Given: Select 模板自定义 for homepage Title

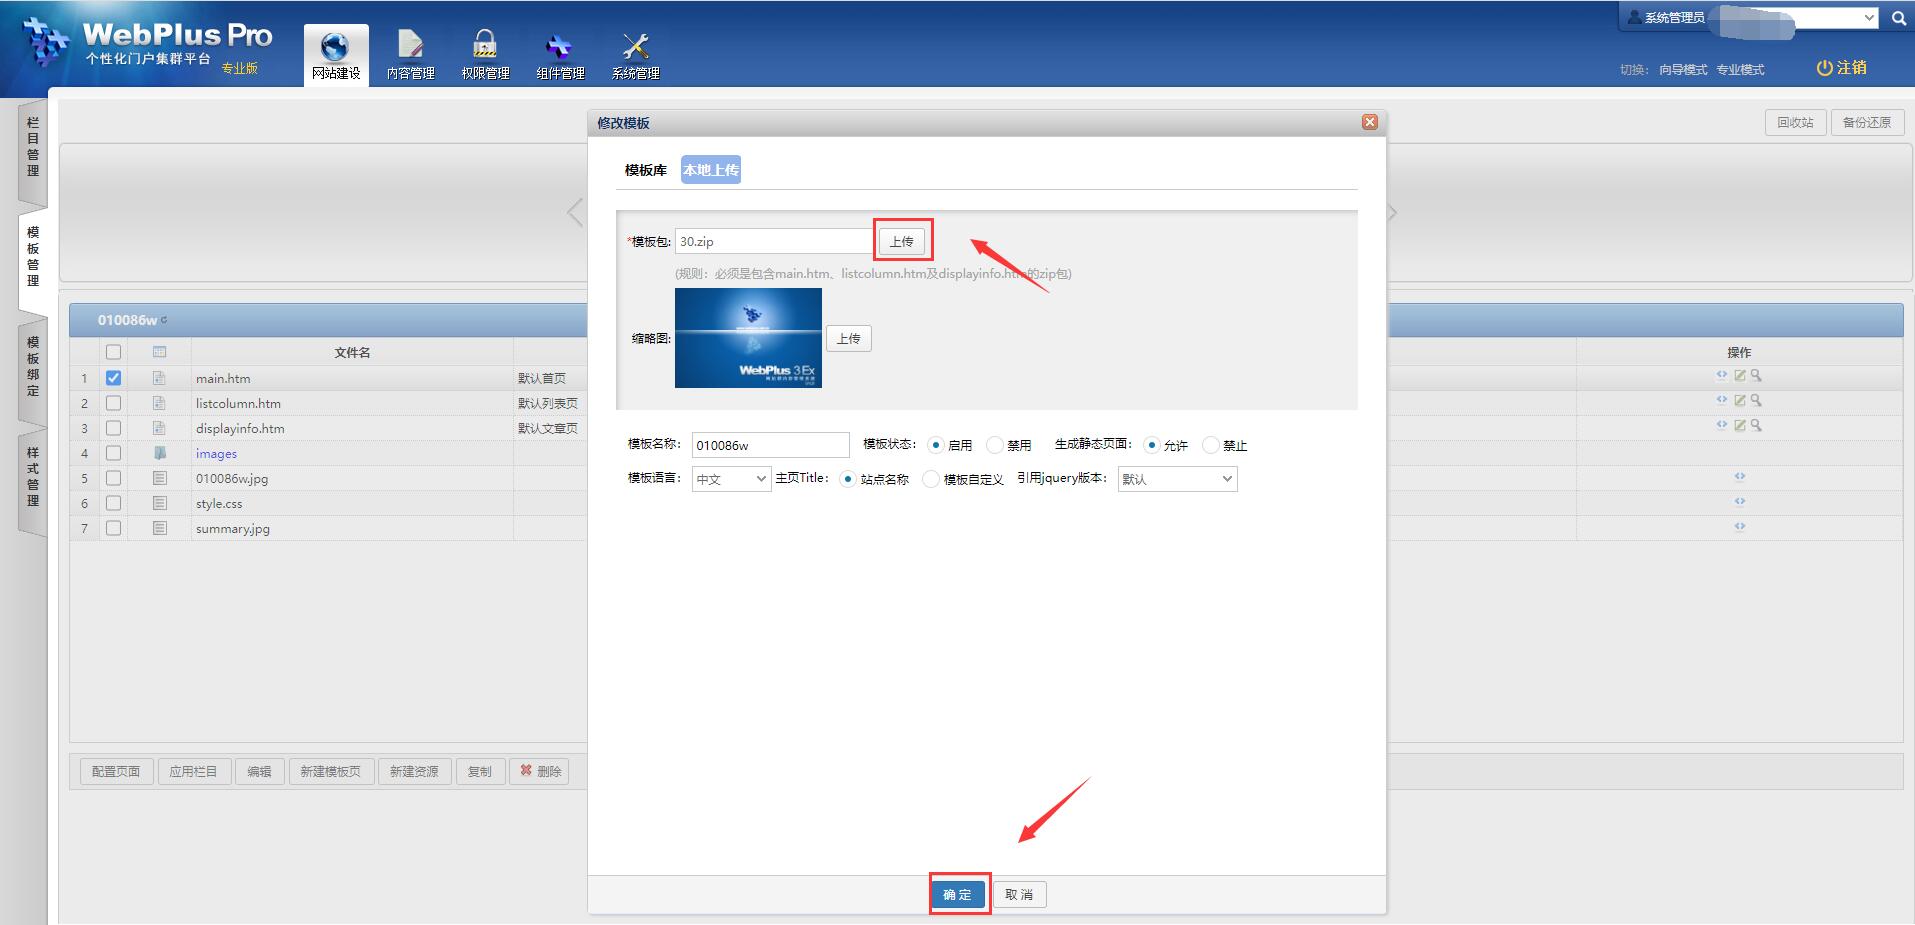Looking at the screenshot, I should point(931,479).
